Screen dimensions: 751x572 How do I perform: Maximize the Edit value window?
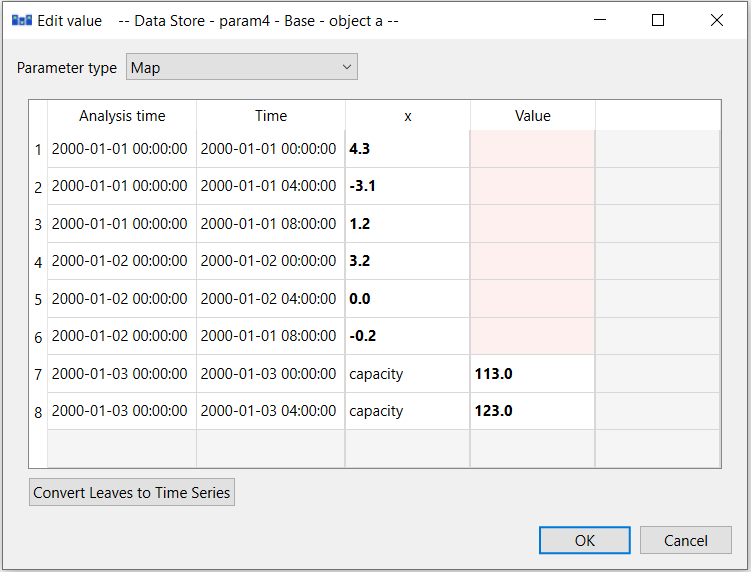(658, 20)
